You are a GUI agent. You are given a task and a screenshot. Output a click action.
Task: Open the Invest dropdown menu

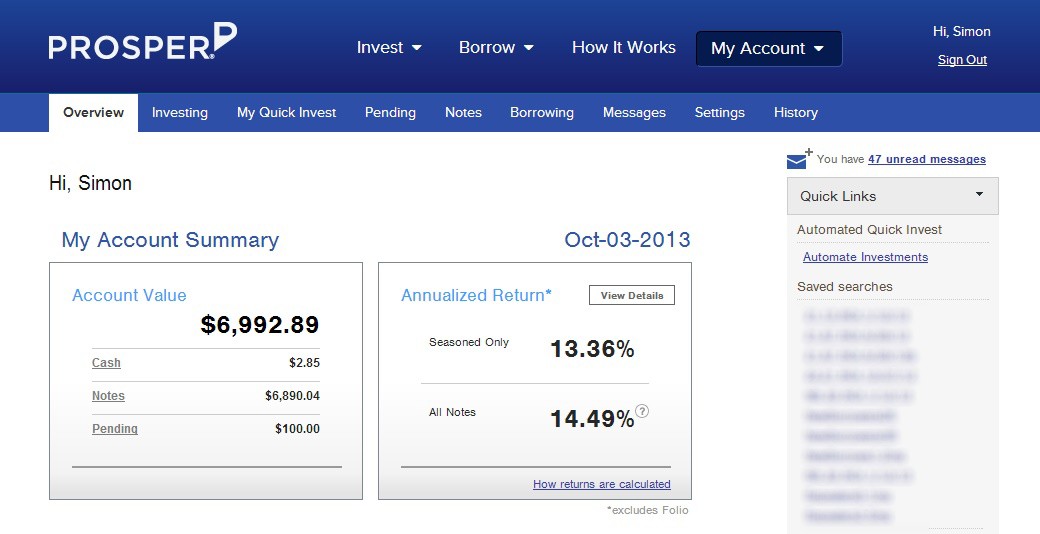(389, 47)
